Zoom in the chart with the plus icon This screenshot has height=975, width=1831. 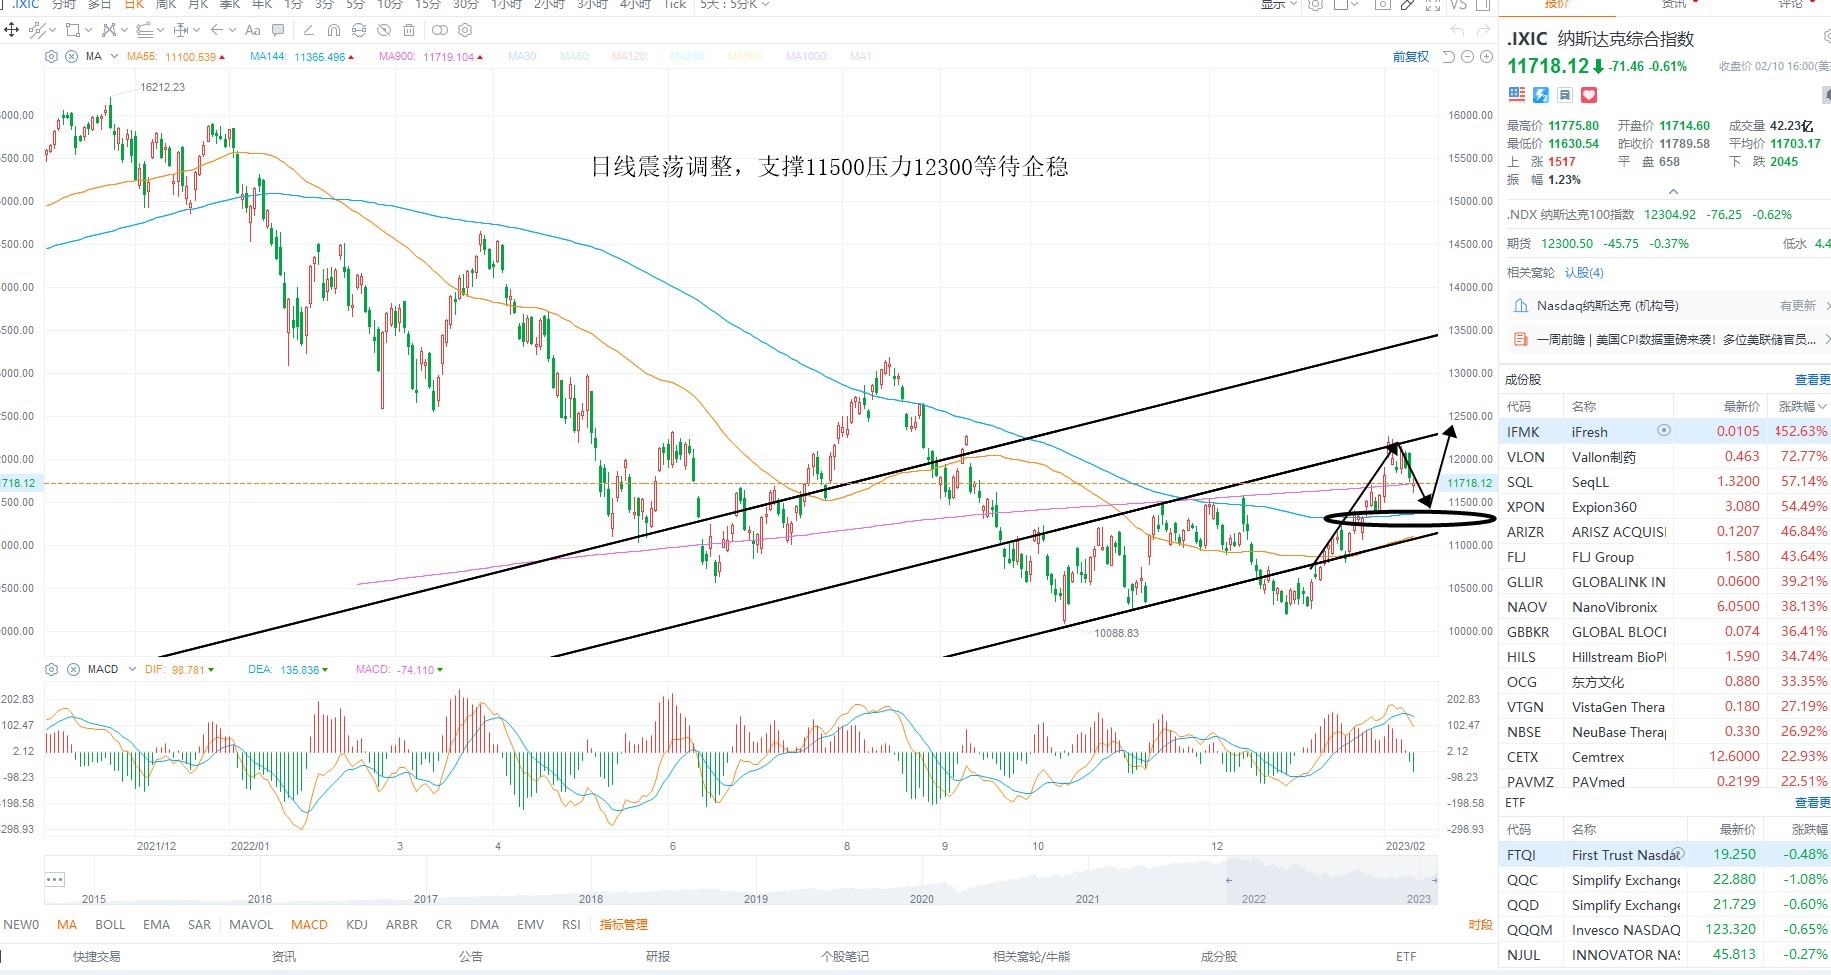pyautogui.click(x=1487, y=57)
